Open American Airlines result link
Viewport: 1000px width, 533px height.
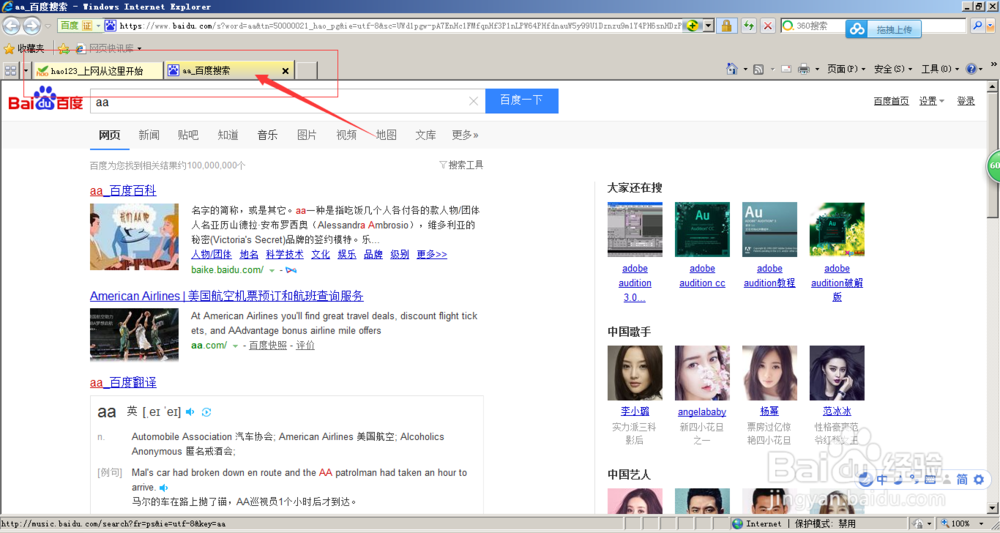pos(226,296)
